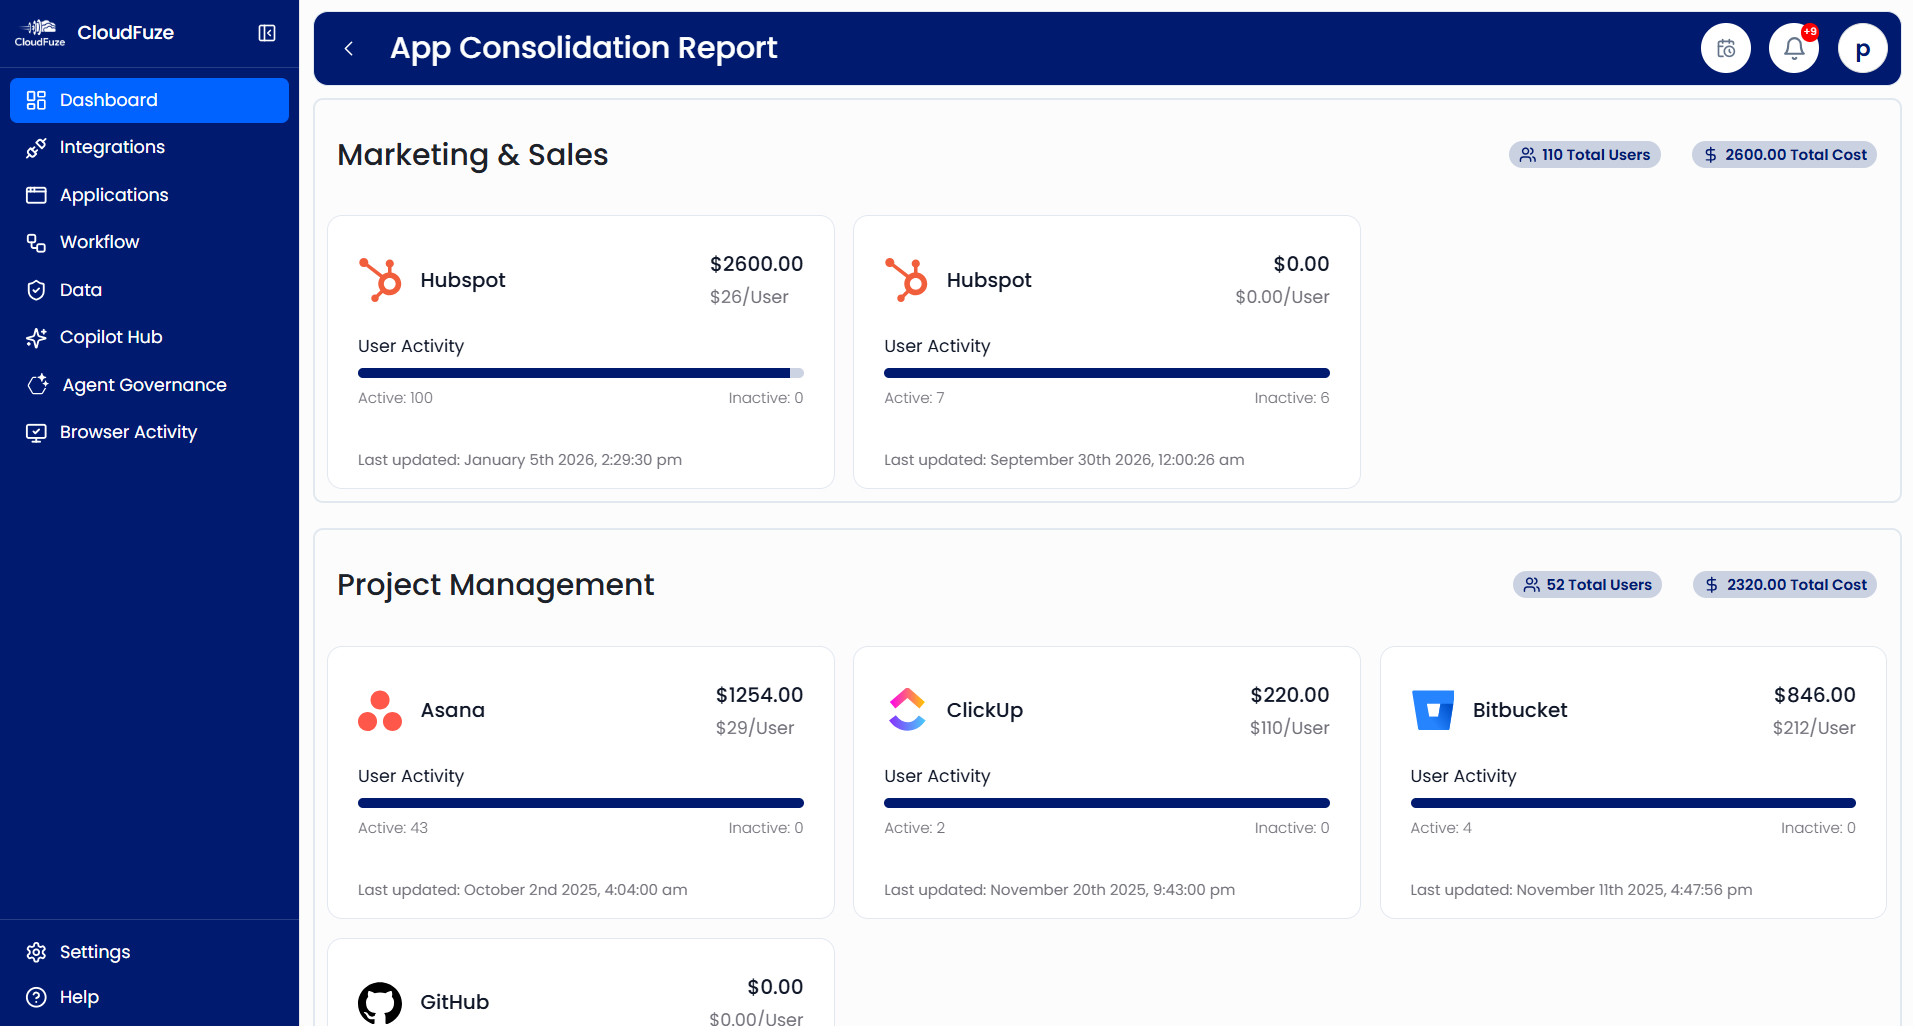Click 'Inactive: 6' on Hubspot card
The width and height of the screenshot is (1913, 1026).
[x=1292, y=398]
